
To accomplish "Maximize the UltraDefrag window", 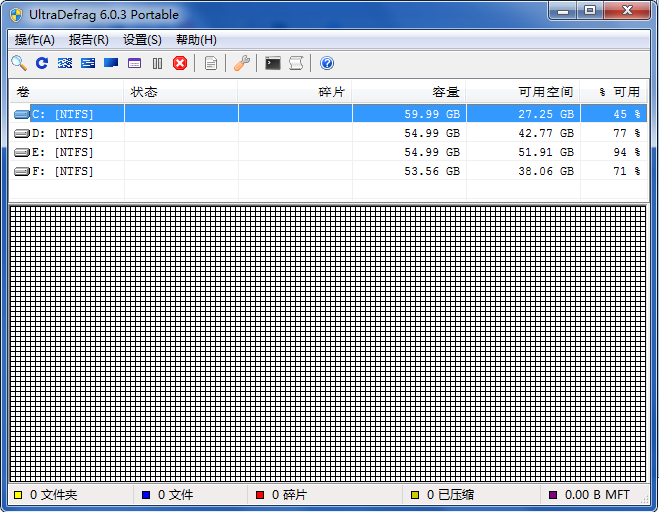I will [590, 11].
